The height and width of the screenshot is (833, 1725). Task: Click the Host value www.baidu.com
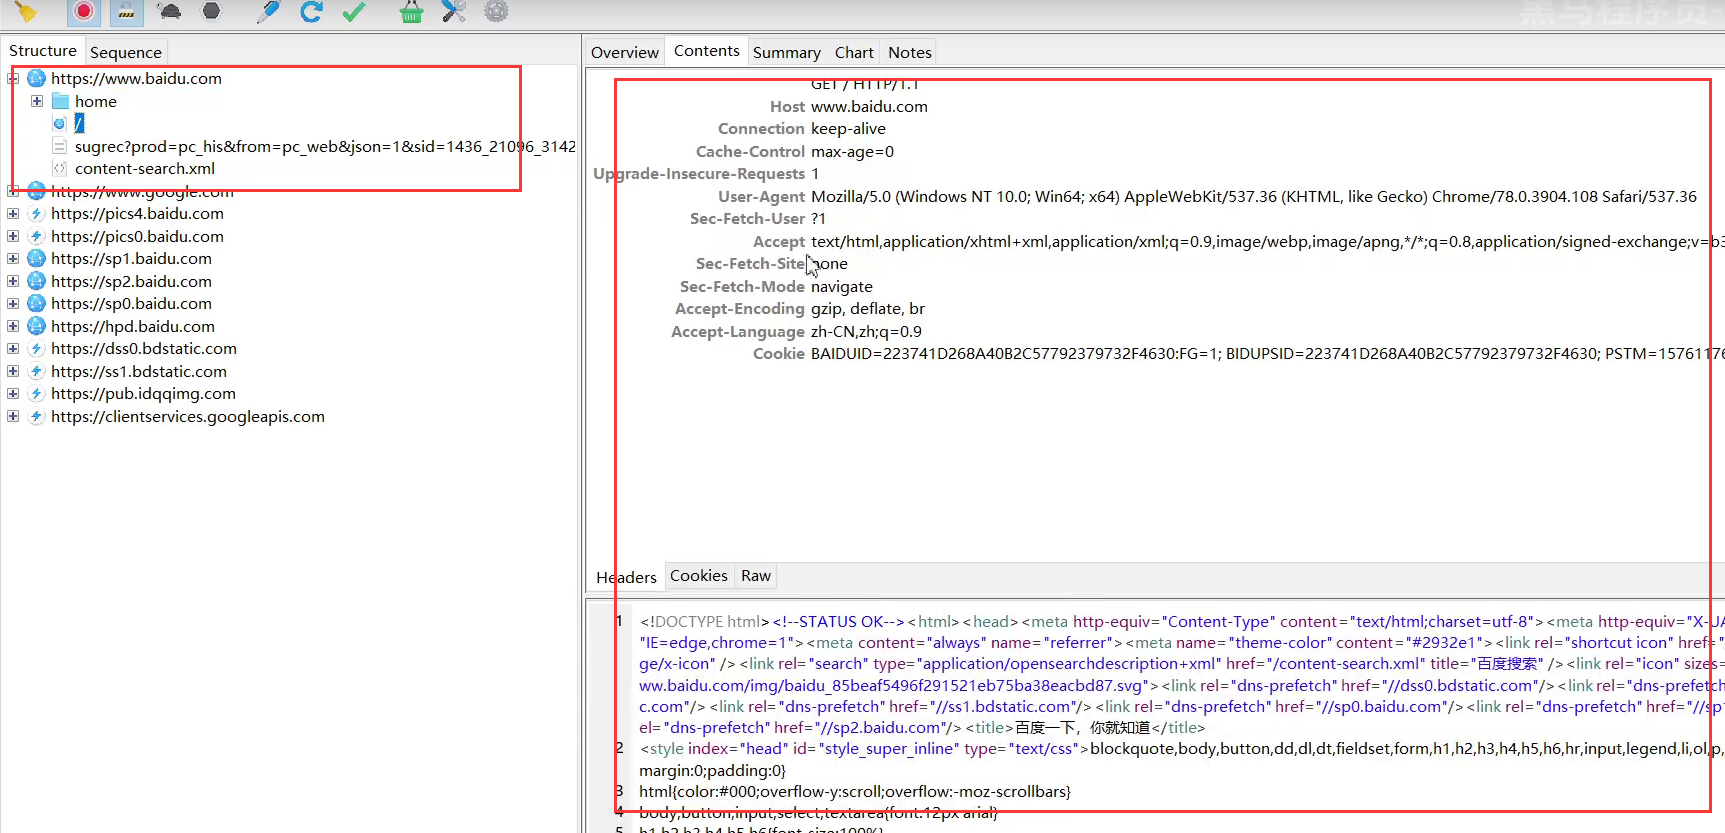point(869,106)
